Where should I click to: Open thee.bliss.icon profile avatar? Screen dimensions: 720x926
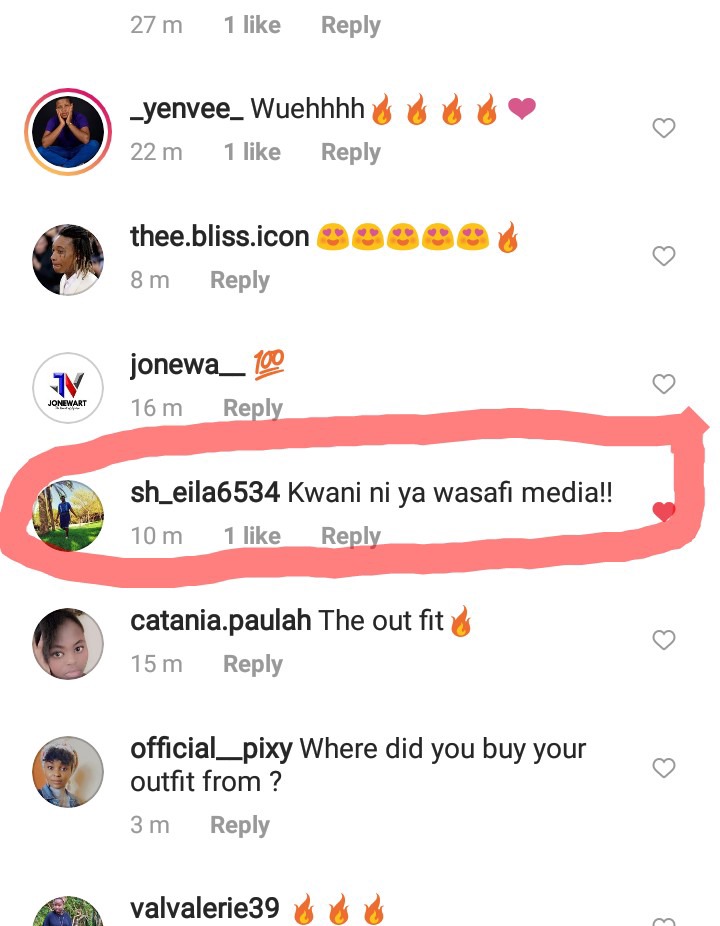click(68, 260)
